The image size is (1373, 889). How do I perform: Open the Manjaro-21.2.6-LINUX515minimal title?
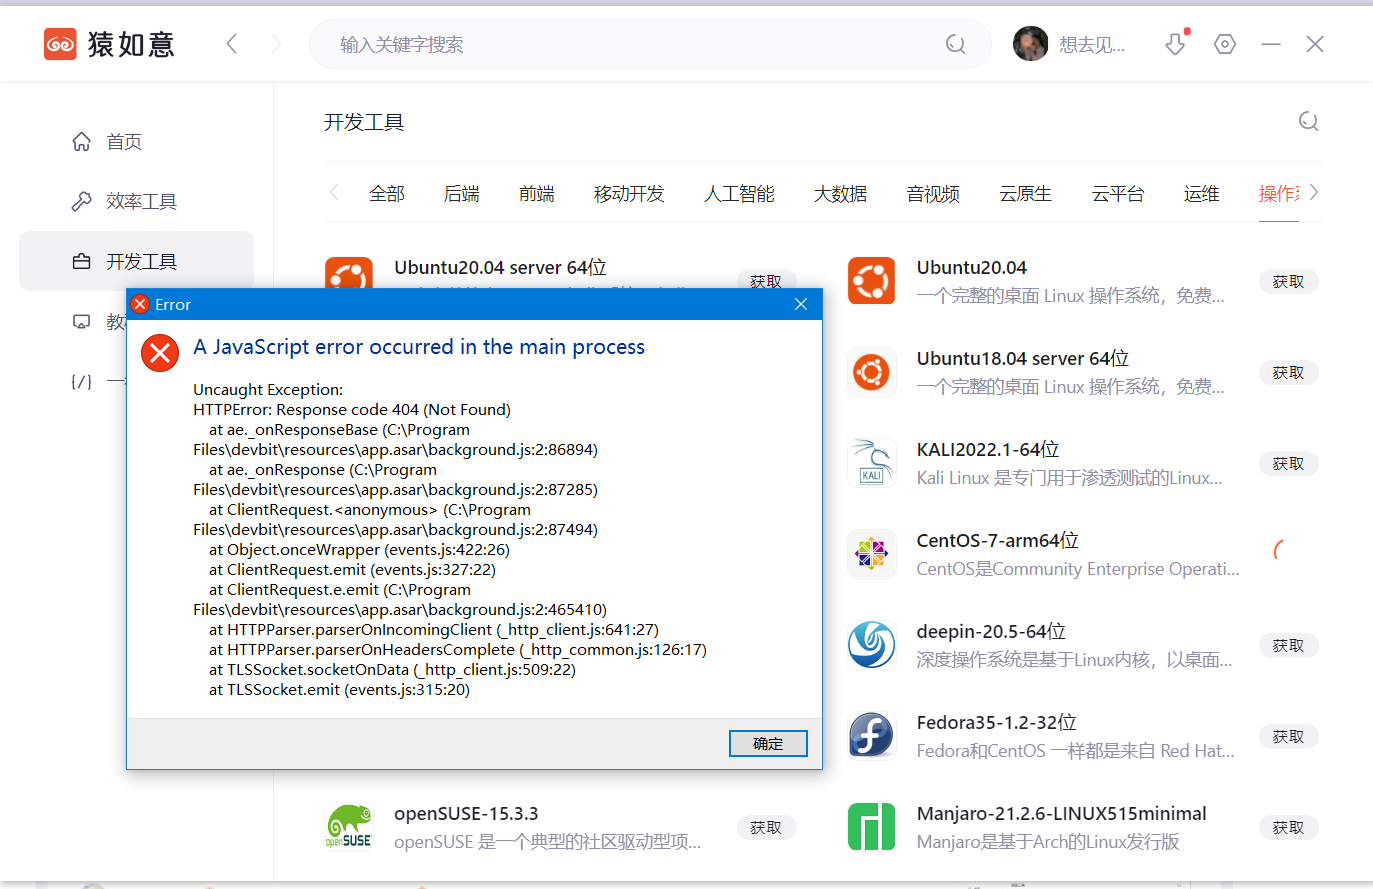[1062, 814]
